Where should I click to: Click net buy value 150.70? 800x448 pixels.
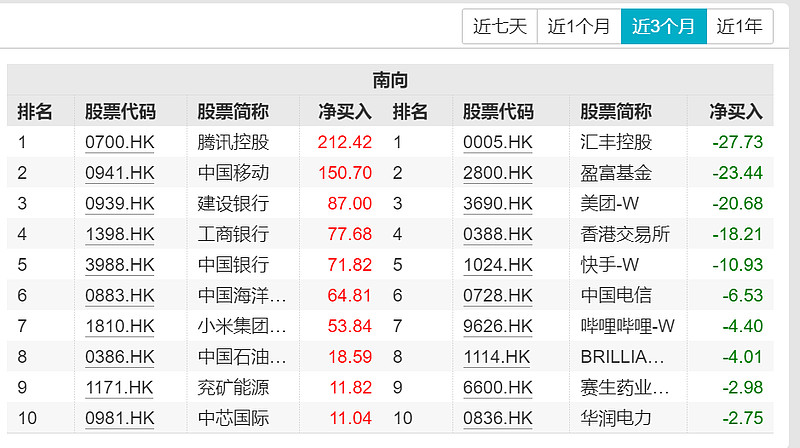(x=345, y=172)
